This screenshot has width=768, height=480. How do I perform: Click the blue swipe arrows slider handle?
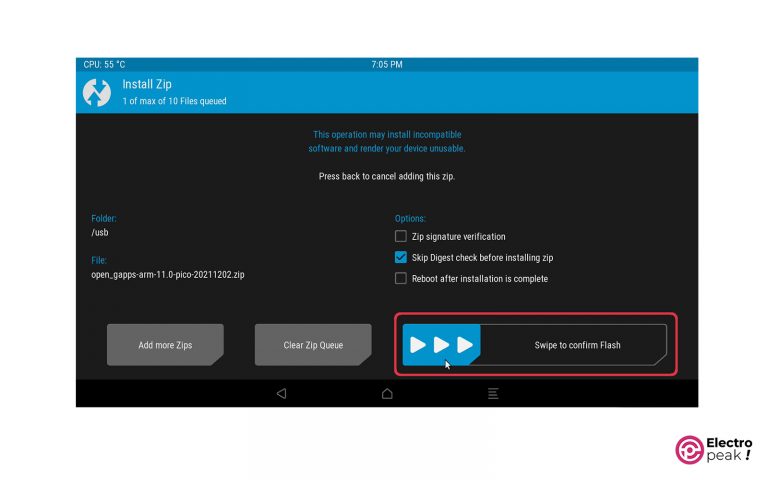[x=441, y=345]
